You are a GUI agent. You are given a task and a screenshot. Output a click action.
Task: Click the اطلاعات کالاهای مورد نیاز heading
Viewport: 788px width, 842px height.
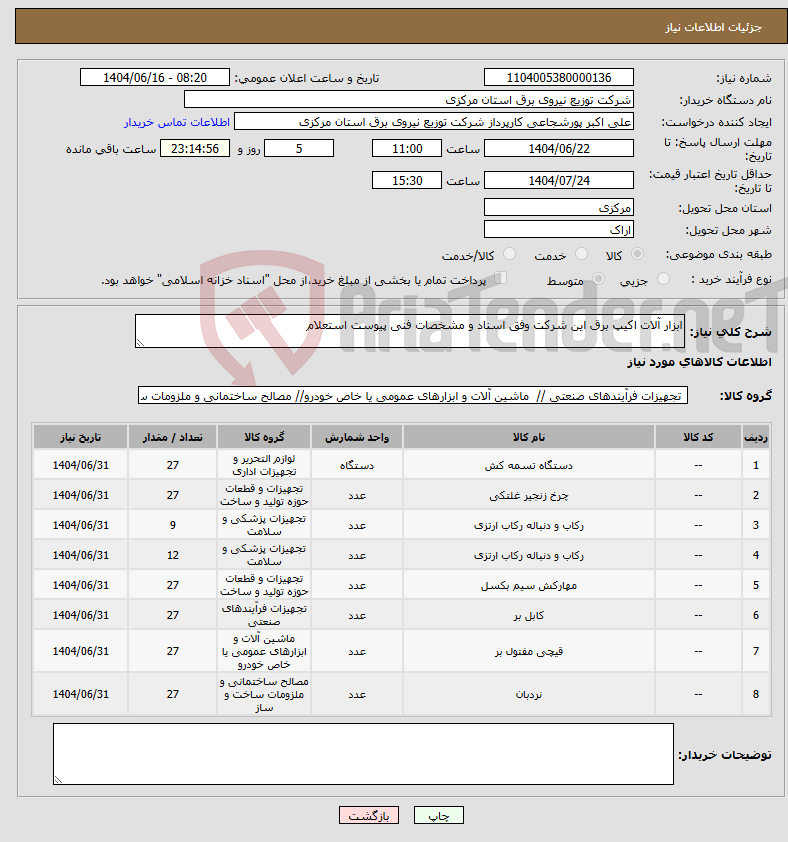coord(699,362)
